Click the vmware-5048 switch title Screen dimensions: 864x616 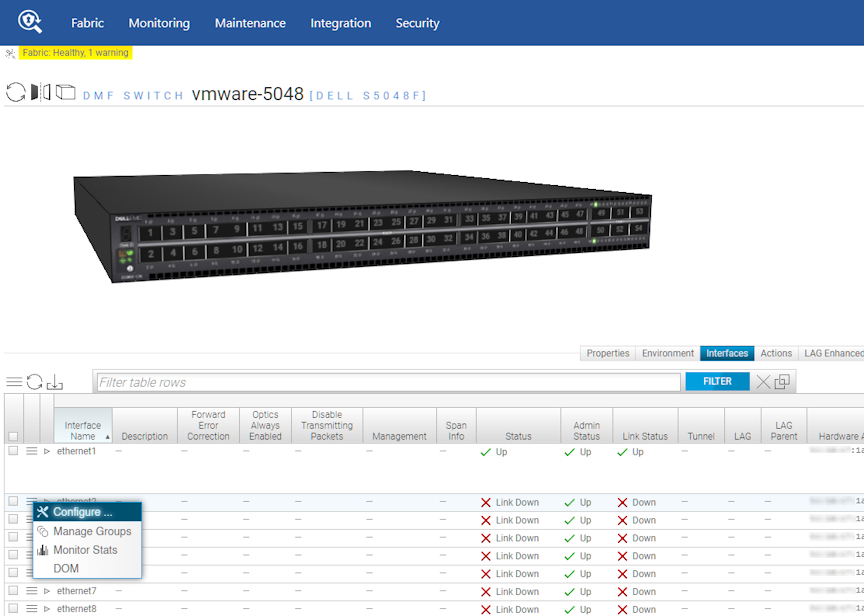247,94
